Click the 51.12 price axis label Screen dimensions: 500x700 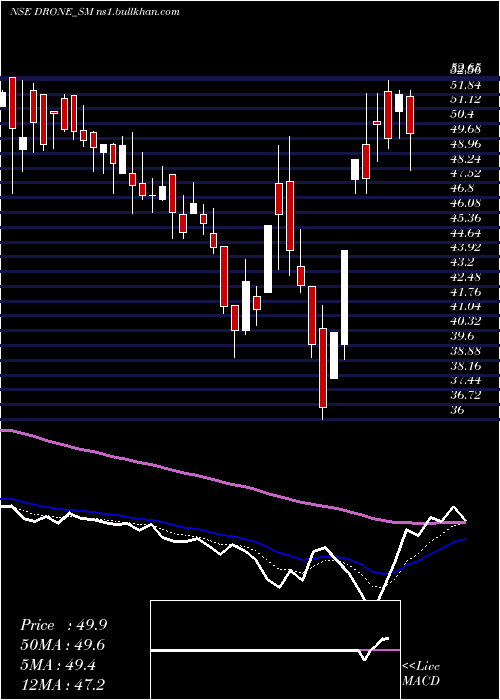(x=466, y=100)
